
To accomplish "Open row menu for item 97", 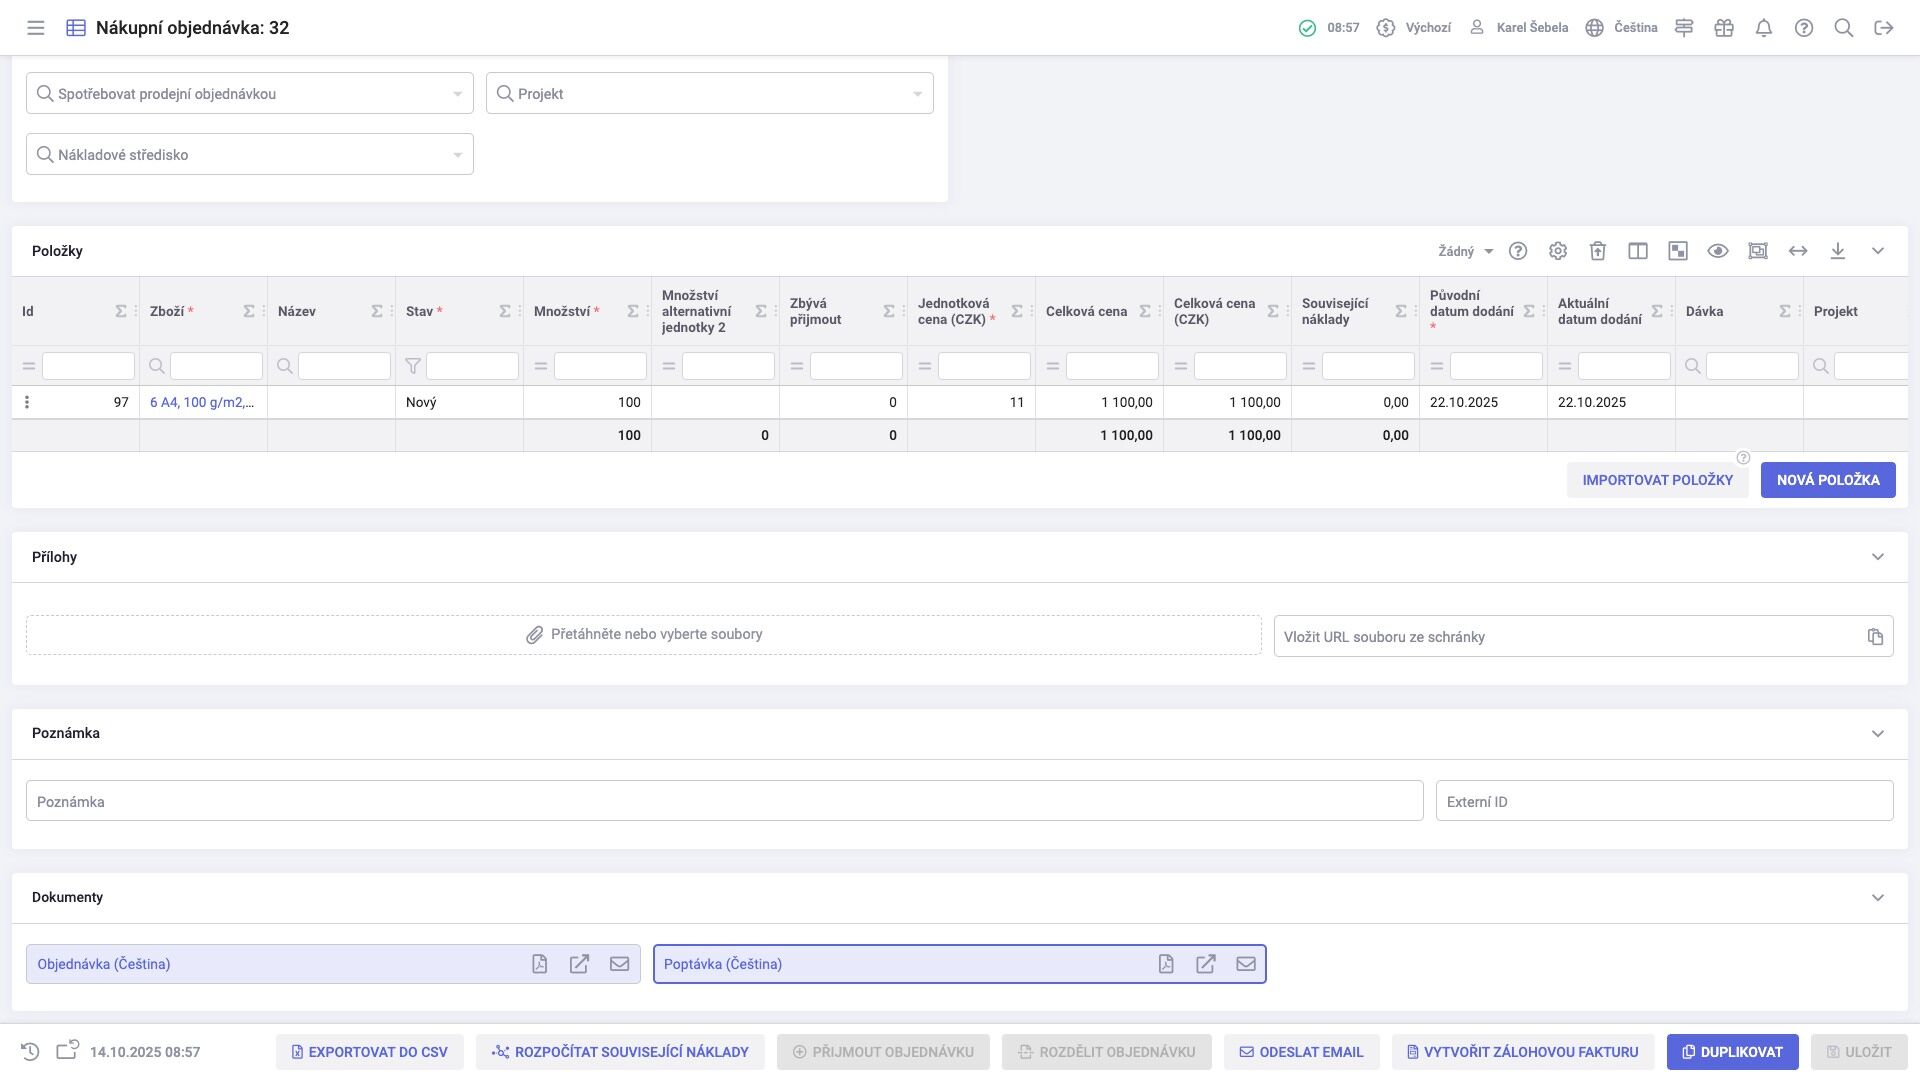I will coord(27,402).
